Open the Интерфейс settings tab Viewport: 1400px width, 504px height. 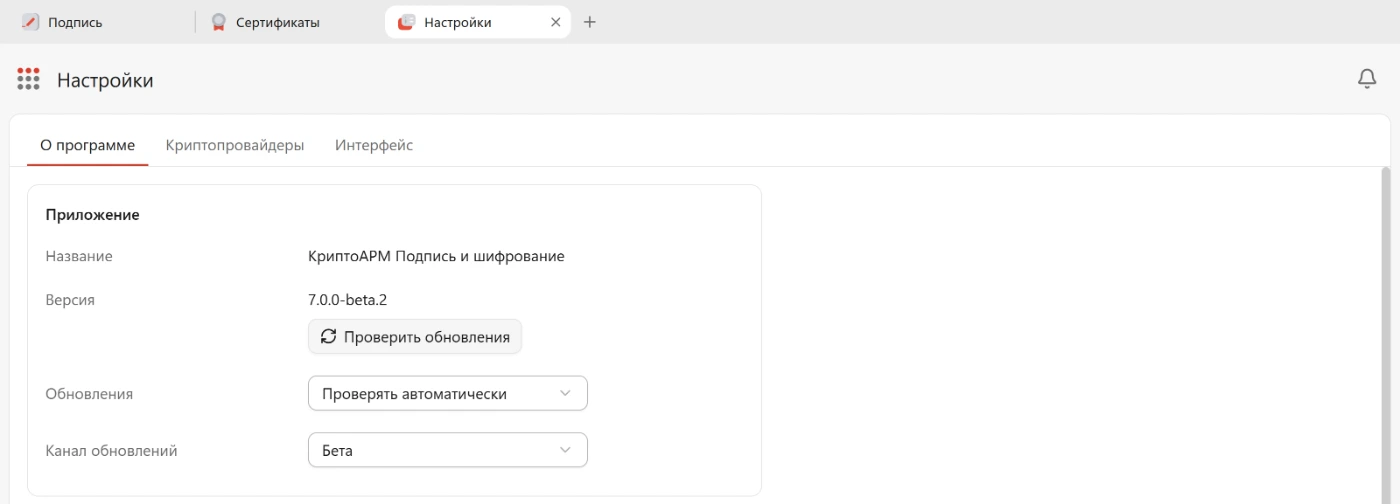coord(374,145)
